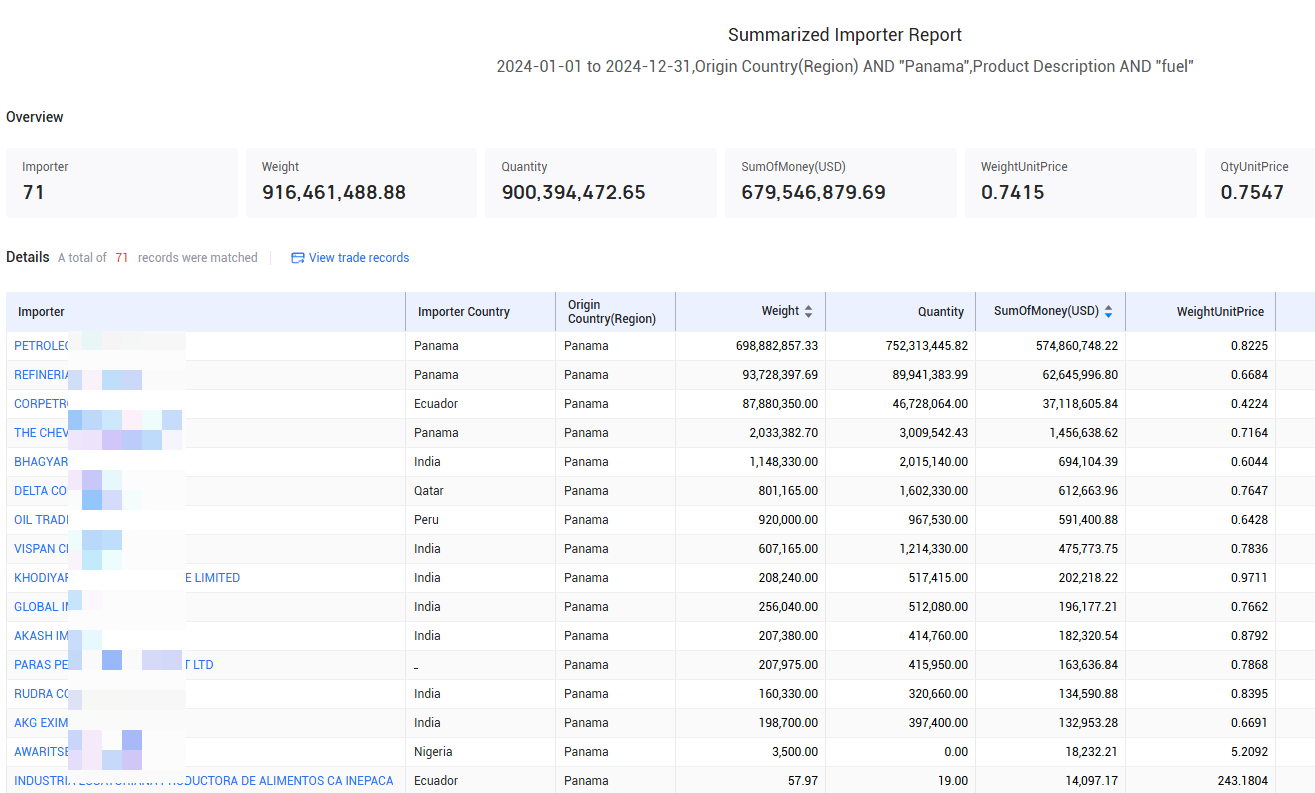The image size is (1315, 793).
Task: Select SumOfMoney(USD) overview card 679,546,879.69
Action: 841,183
